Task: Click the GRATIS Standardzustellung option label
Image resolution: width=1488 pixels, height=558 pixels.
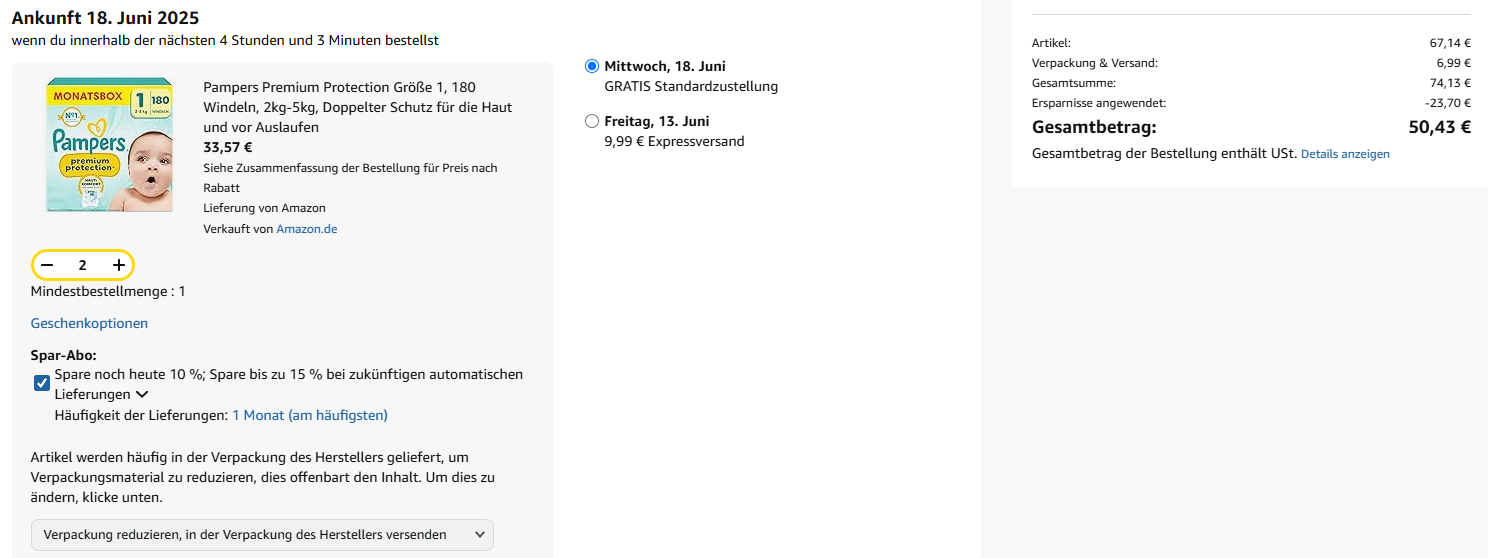Action: (x=691, y=86)
